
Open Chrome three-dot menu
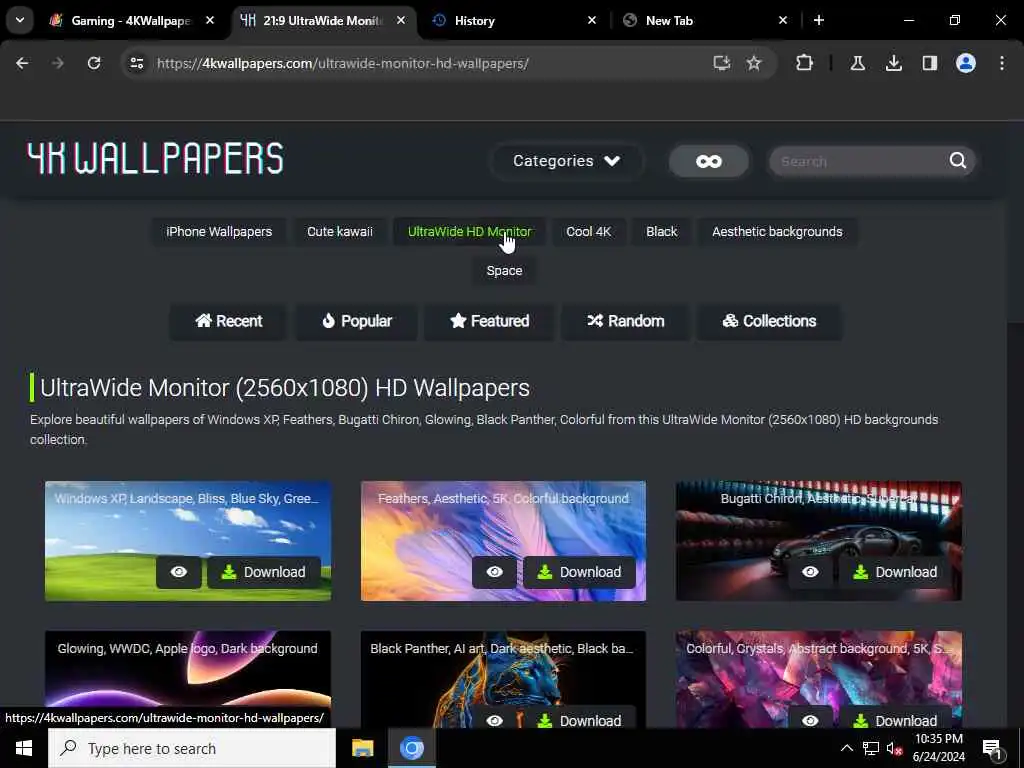coord(1002,63)
